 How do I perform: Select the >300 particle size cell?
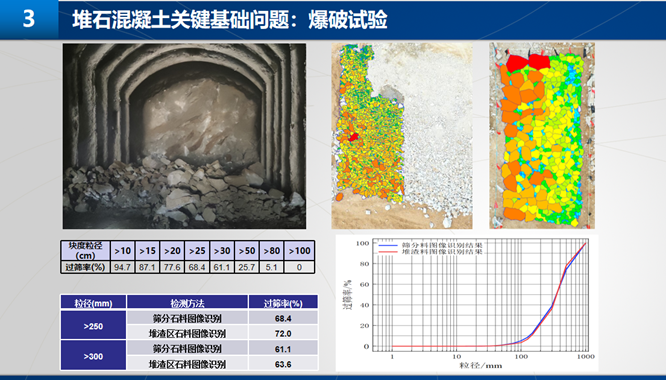[93, 355]
